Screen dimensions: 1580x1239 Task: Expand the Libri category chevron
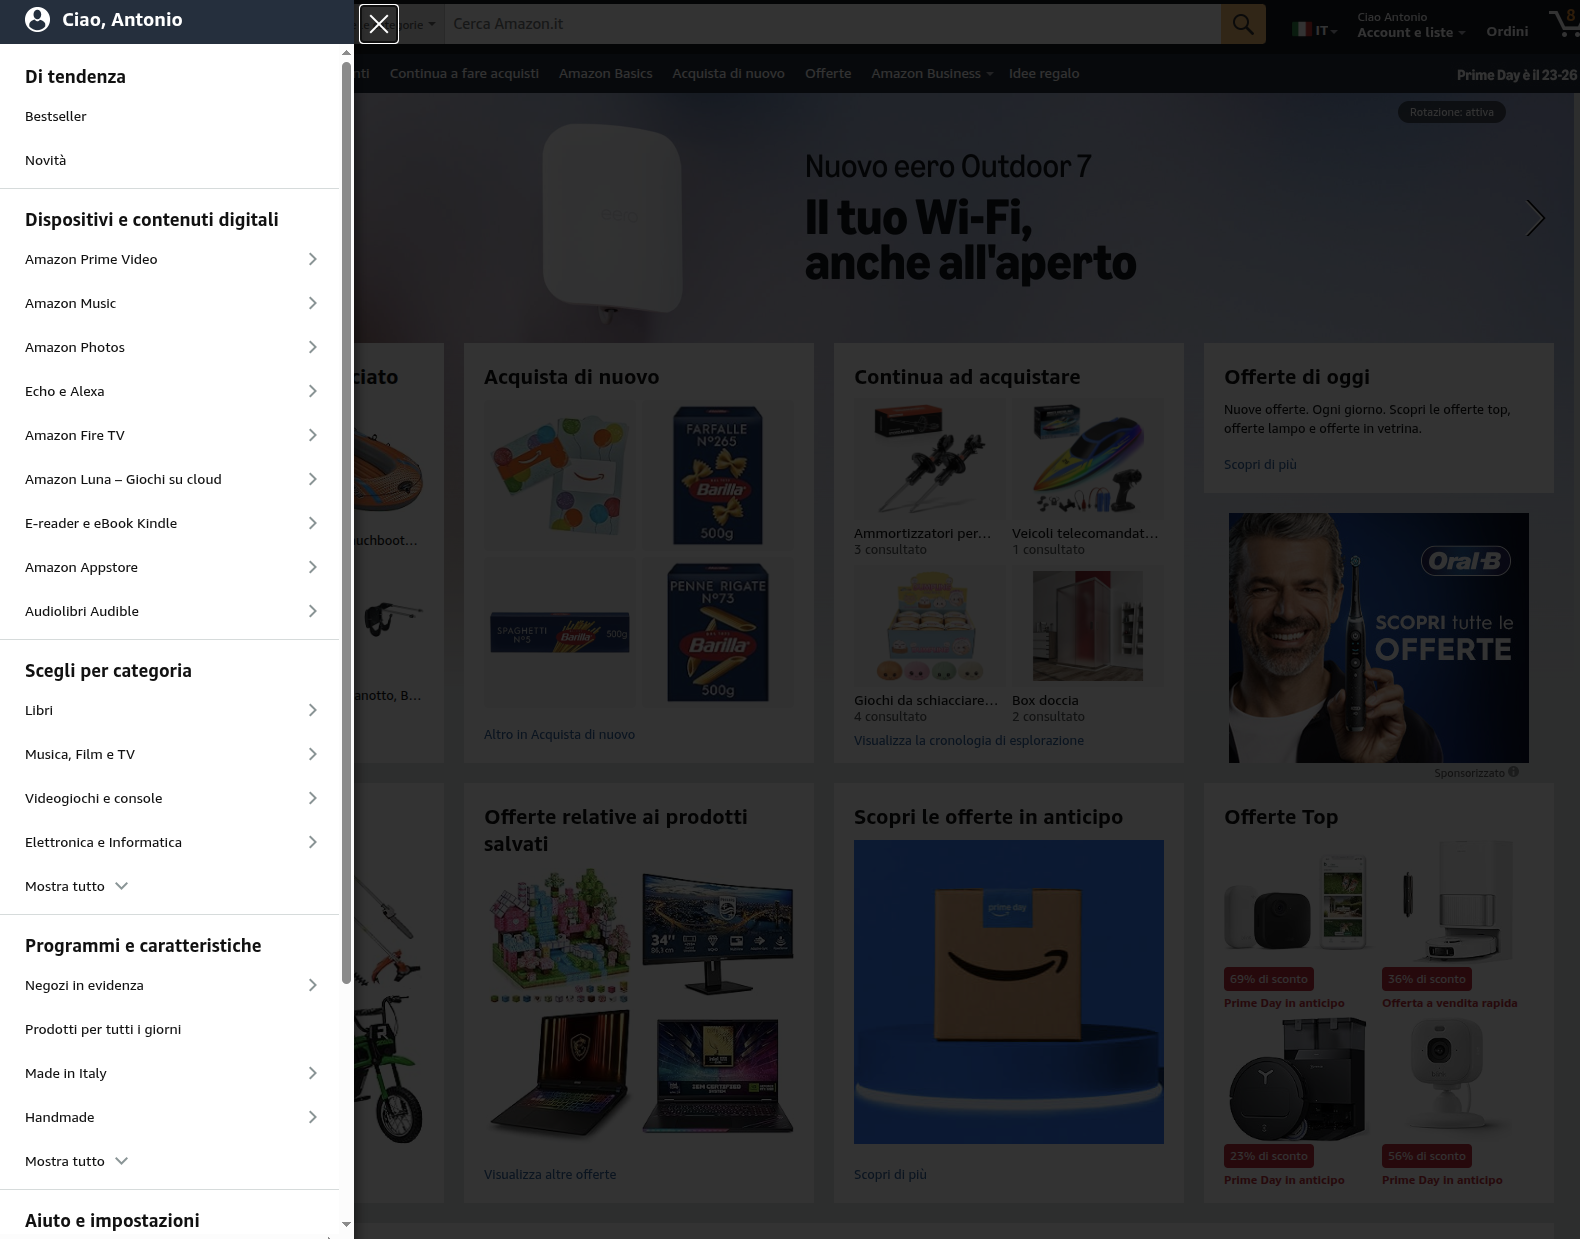(312, 710)
